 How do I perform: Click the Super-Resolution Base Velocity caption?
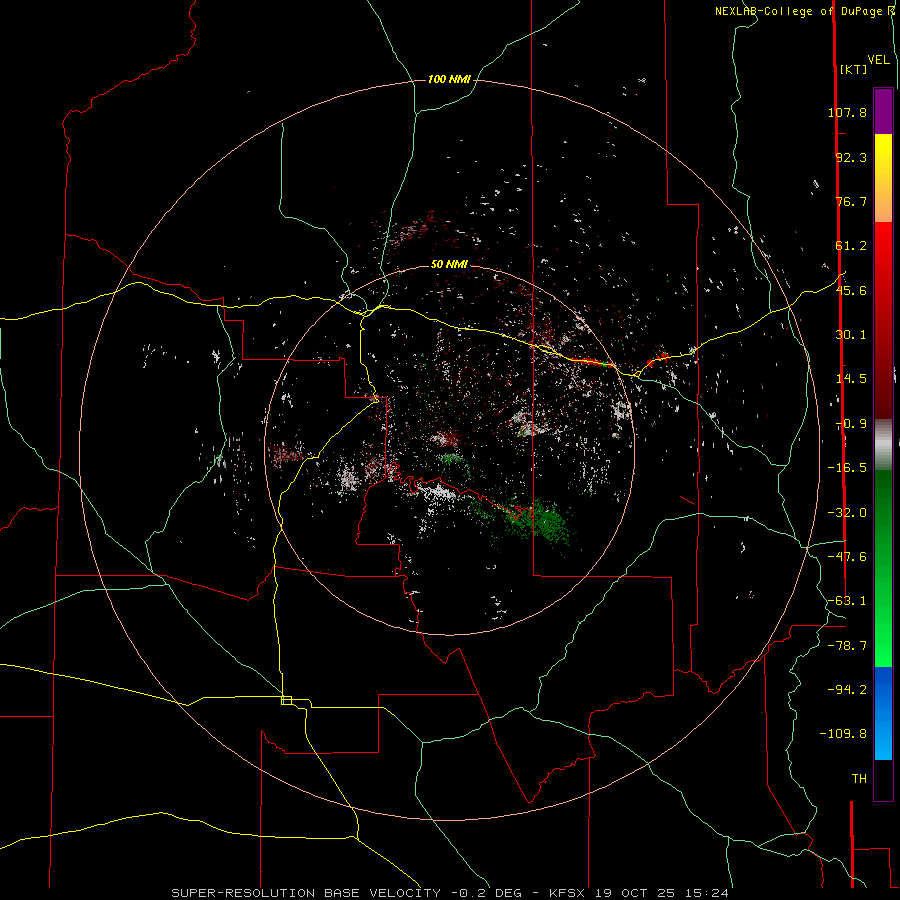[450, 893]
